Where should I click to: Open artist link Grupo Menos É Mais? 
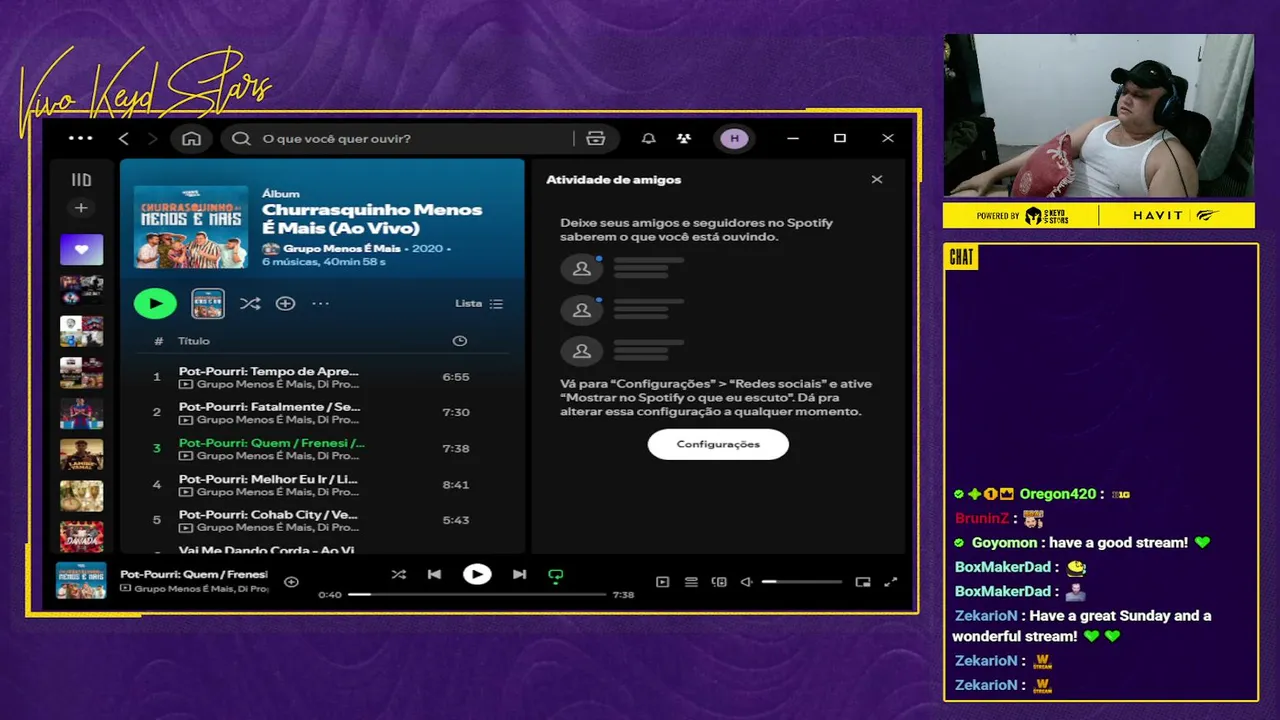point(341,248)
